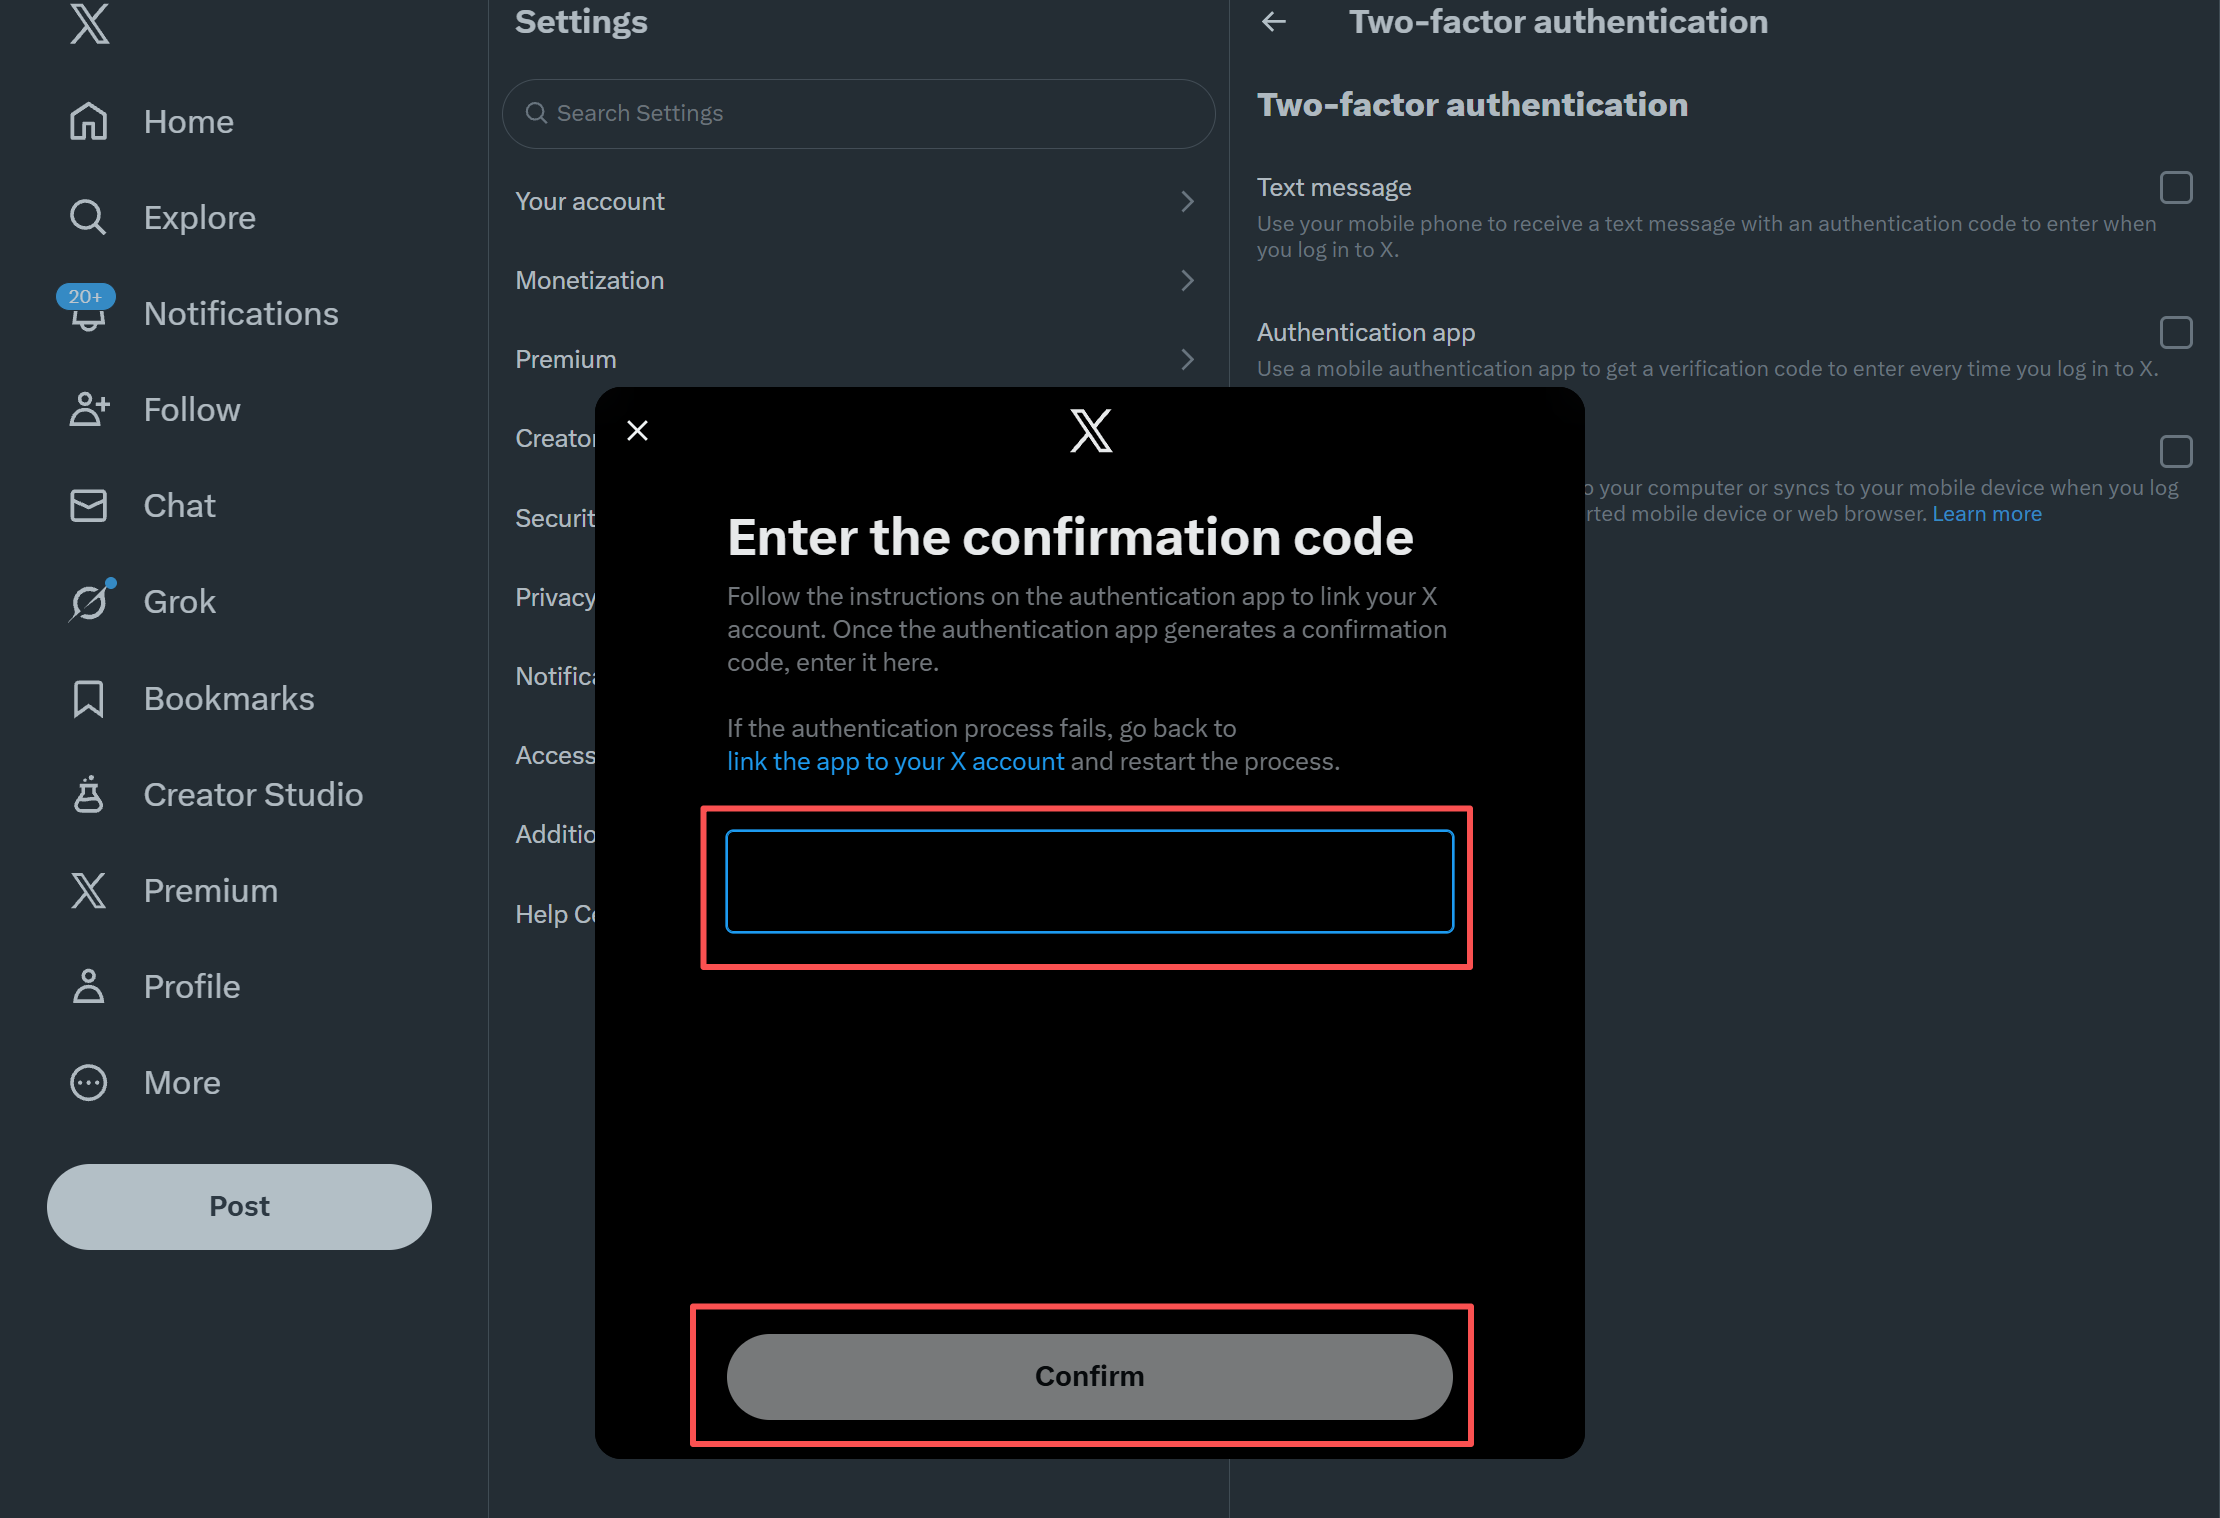Open Notifications bell with 20+ badge
2220x1518 pixels.
coord(88,311)
